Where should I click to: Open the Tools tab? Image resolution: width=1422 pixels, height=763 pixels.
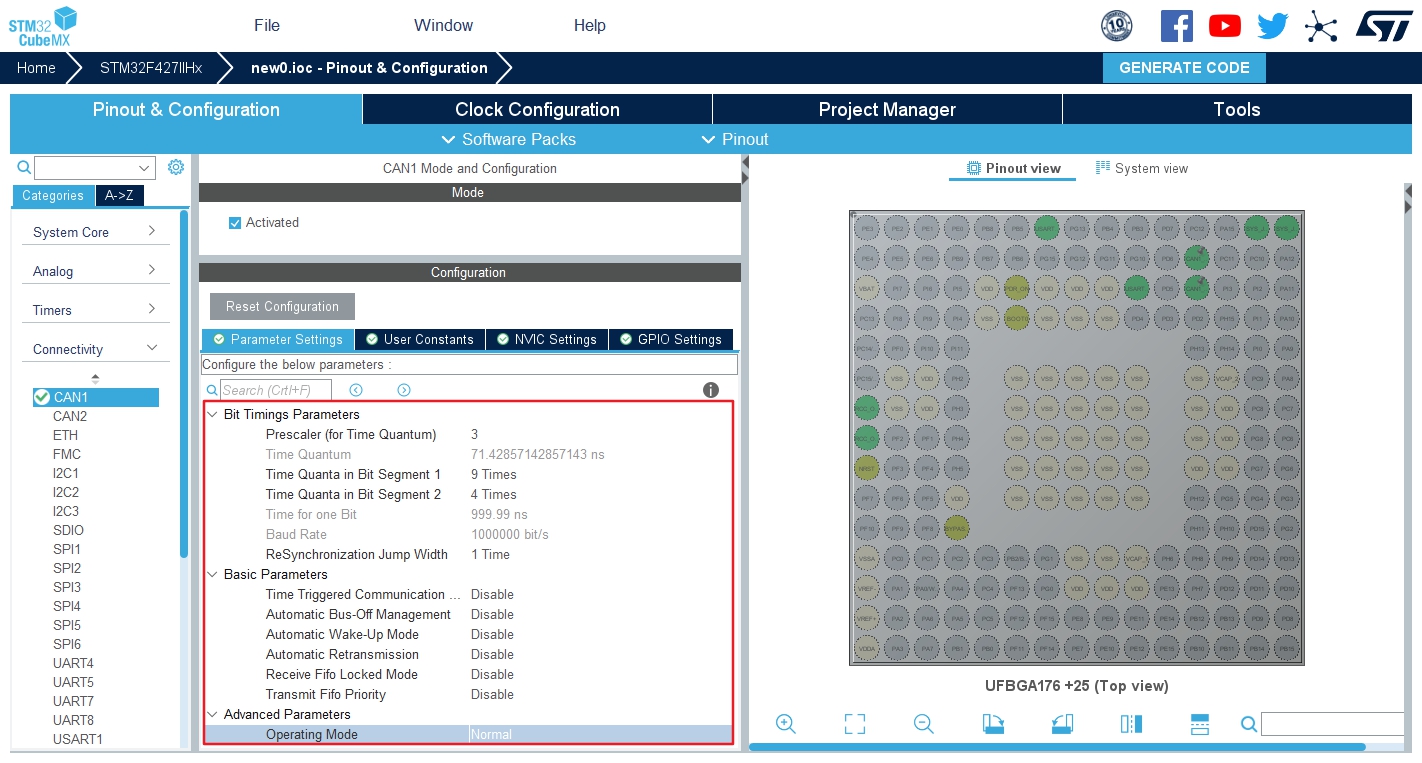(1237, 109)
